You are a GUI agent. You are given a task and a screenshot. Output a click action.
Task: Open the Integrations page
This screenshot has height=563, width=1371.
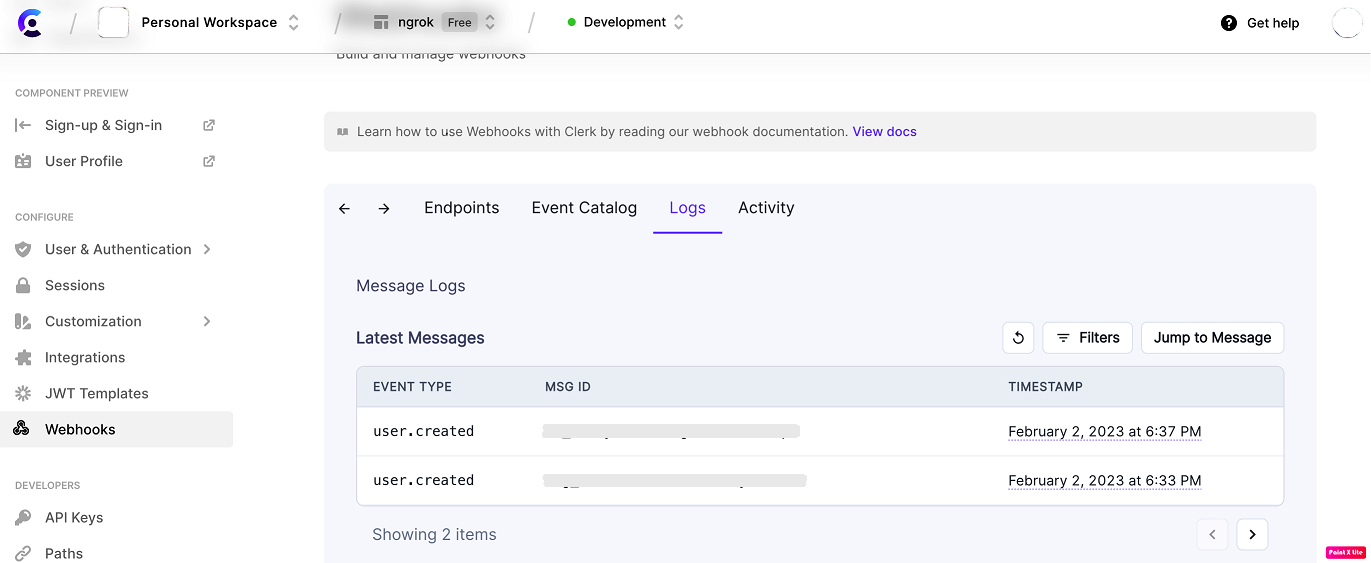pos(85,357)
